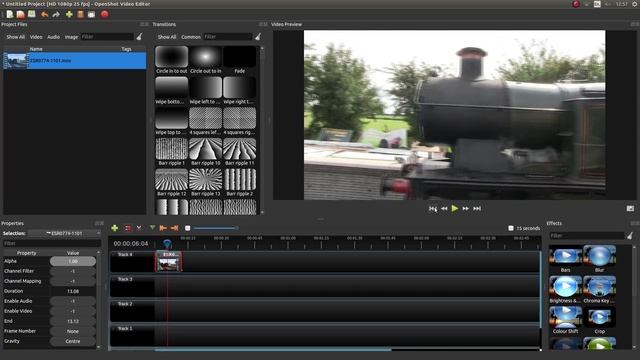This screenshot has height=360, width=640.
Task: Sort Project Files by Tags column
Action: tap(126, 49)
